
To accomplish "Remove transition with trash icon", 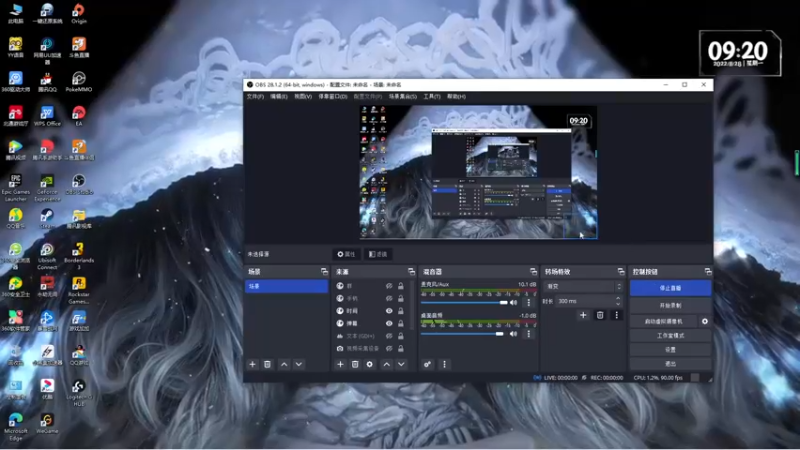I will pos(600,315).
